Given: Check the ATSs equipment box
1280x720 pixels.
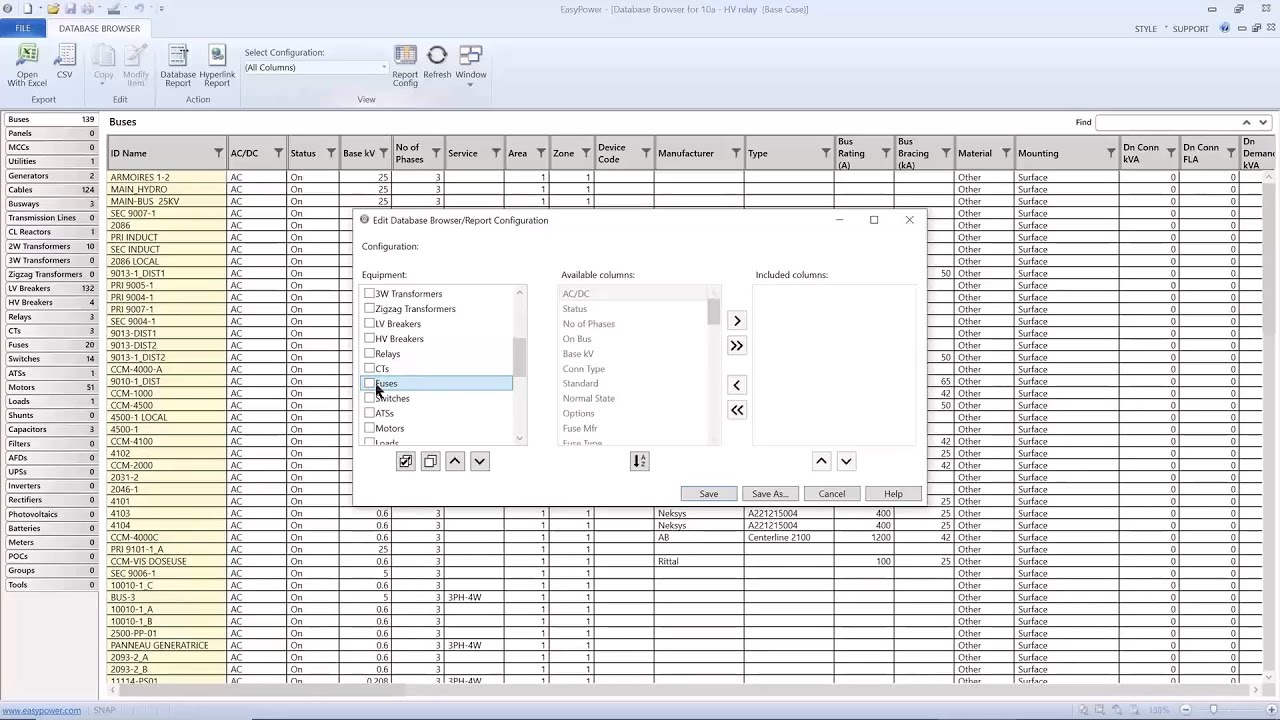Looking at the screenshot, I should pos(369,413).
